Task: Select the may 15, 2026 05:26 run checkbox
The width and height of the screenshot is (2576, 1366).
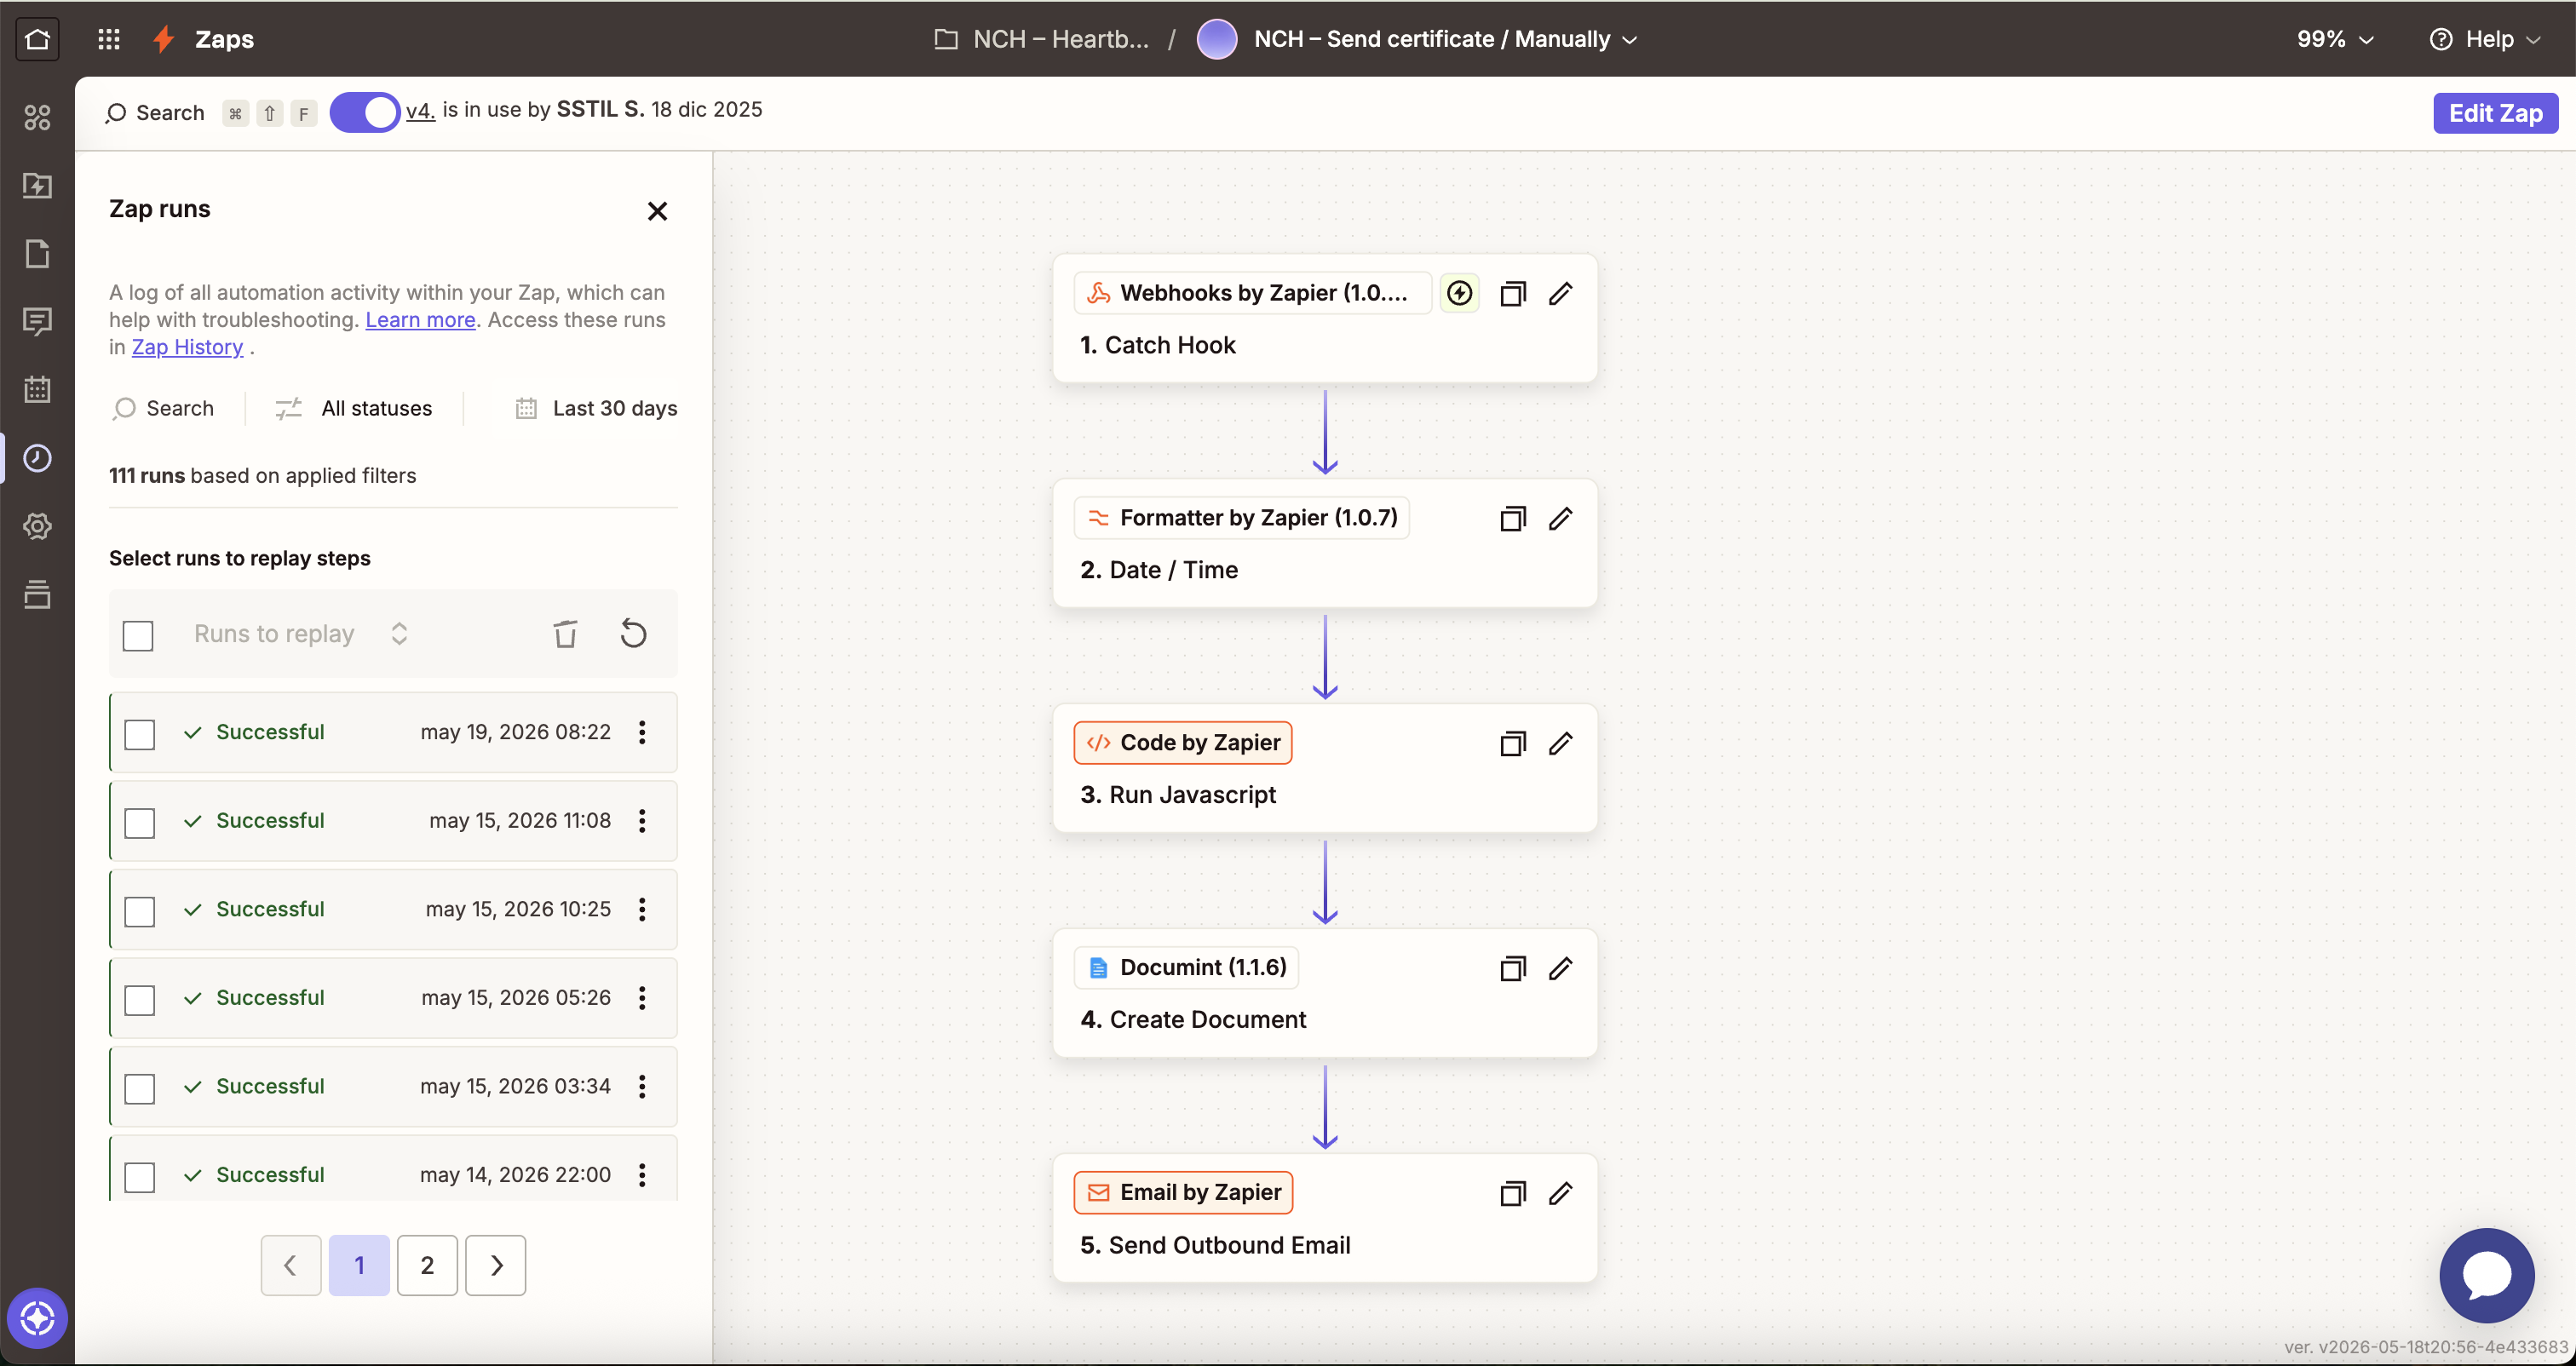Action: (140, 999)
